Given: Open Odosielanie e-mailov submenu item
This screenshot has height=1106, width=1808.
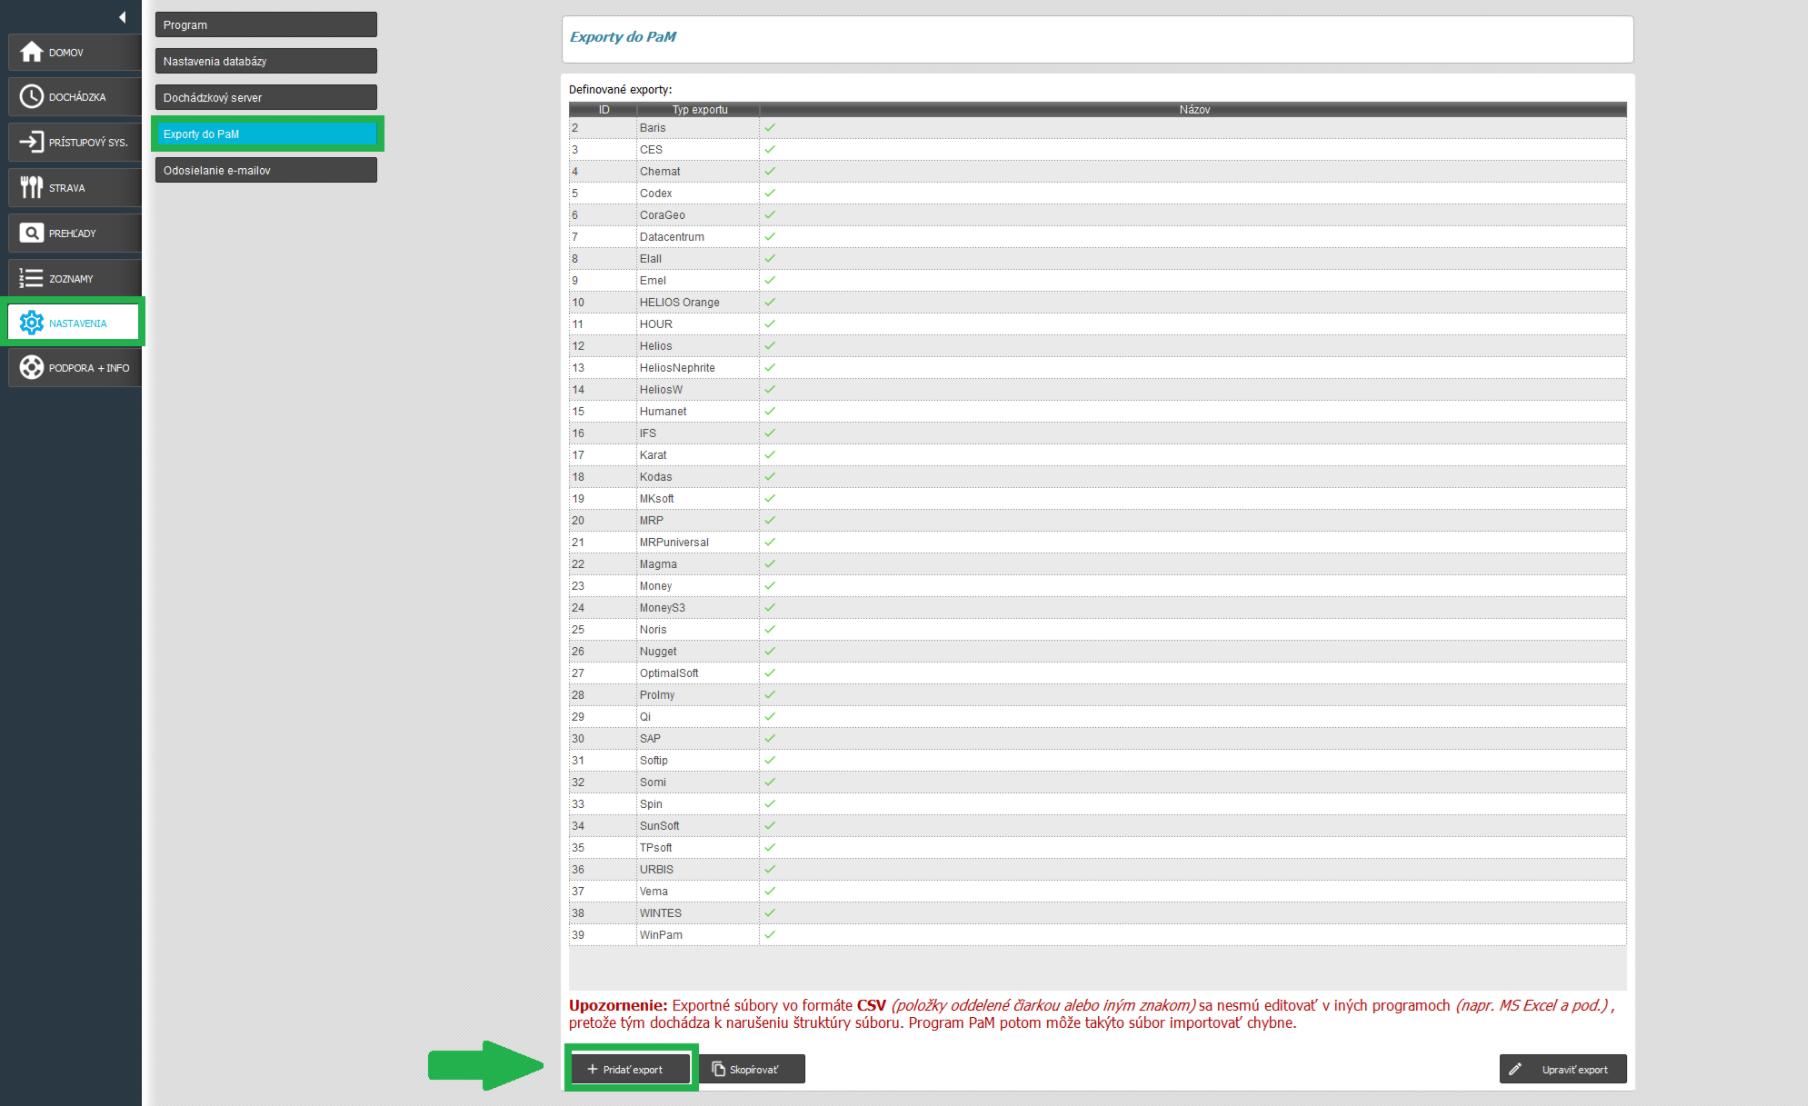Looking at the screenshot, I should [x=266, y=171].
